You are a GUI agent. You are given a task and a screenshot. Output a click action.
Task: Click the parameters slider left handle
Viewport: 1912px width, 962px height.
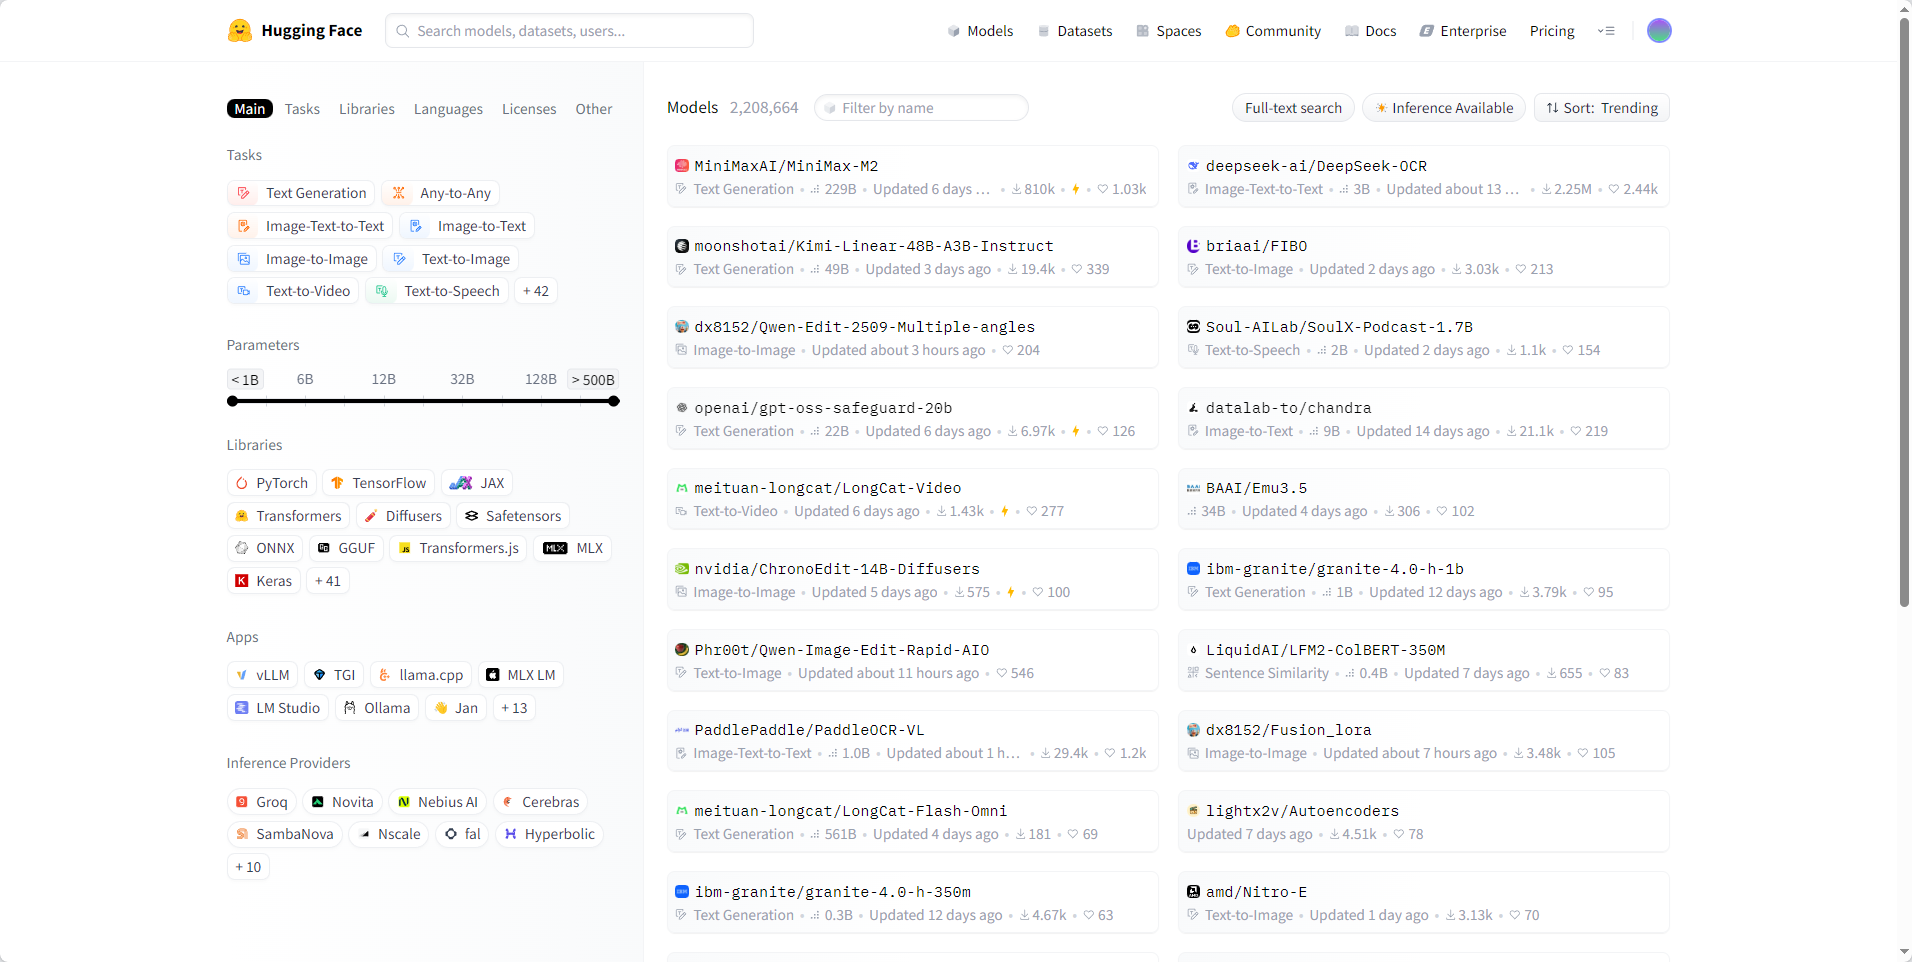click(x=233, y=401)
